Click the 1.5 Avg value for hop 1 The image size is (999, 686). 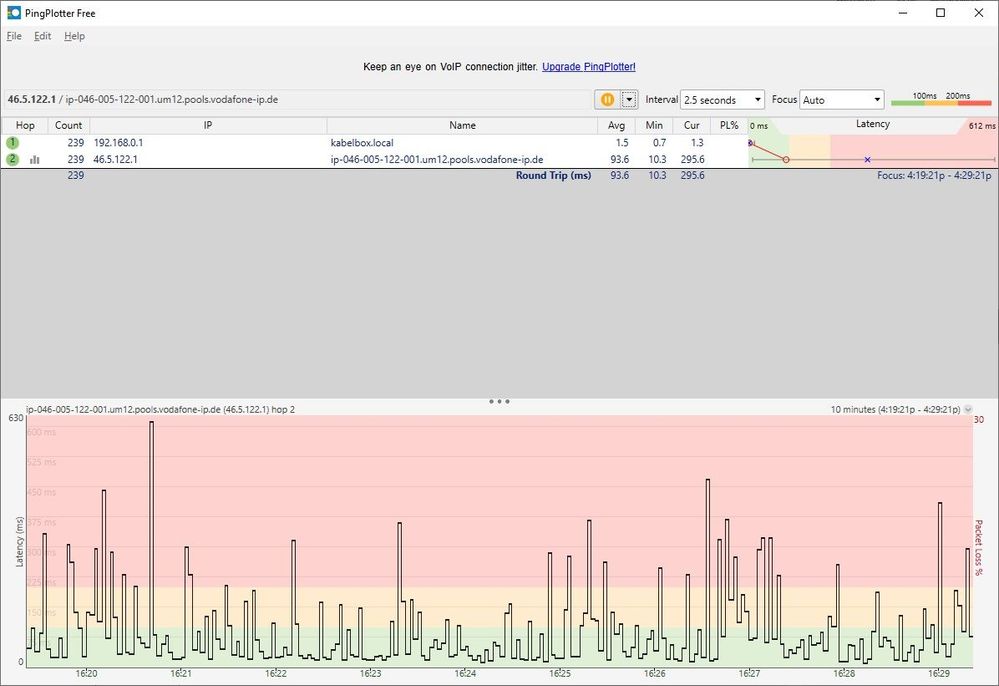click(x=622, y=143)
